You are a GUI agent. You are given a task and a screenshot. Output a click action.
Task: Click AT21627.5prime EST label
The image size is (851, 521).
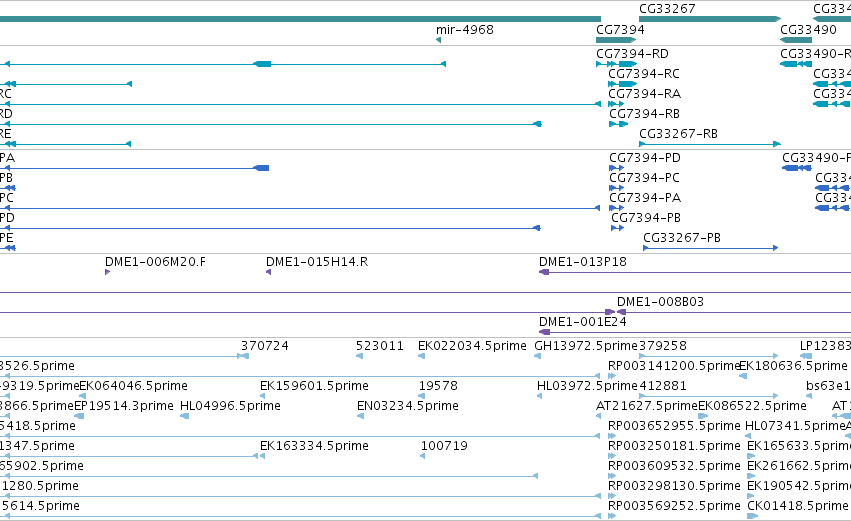[647, 406]
